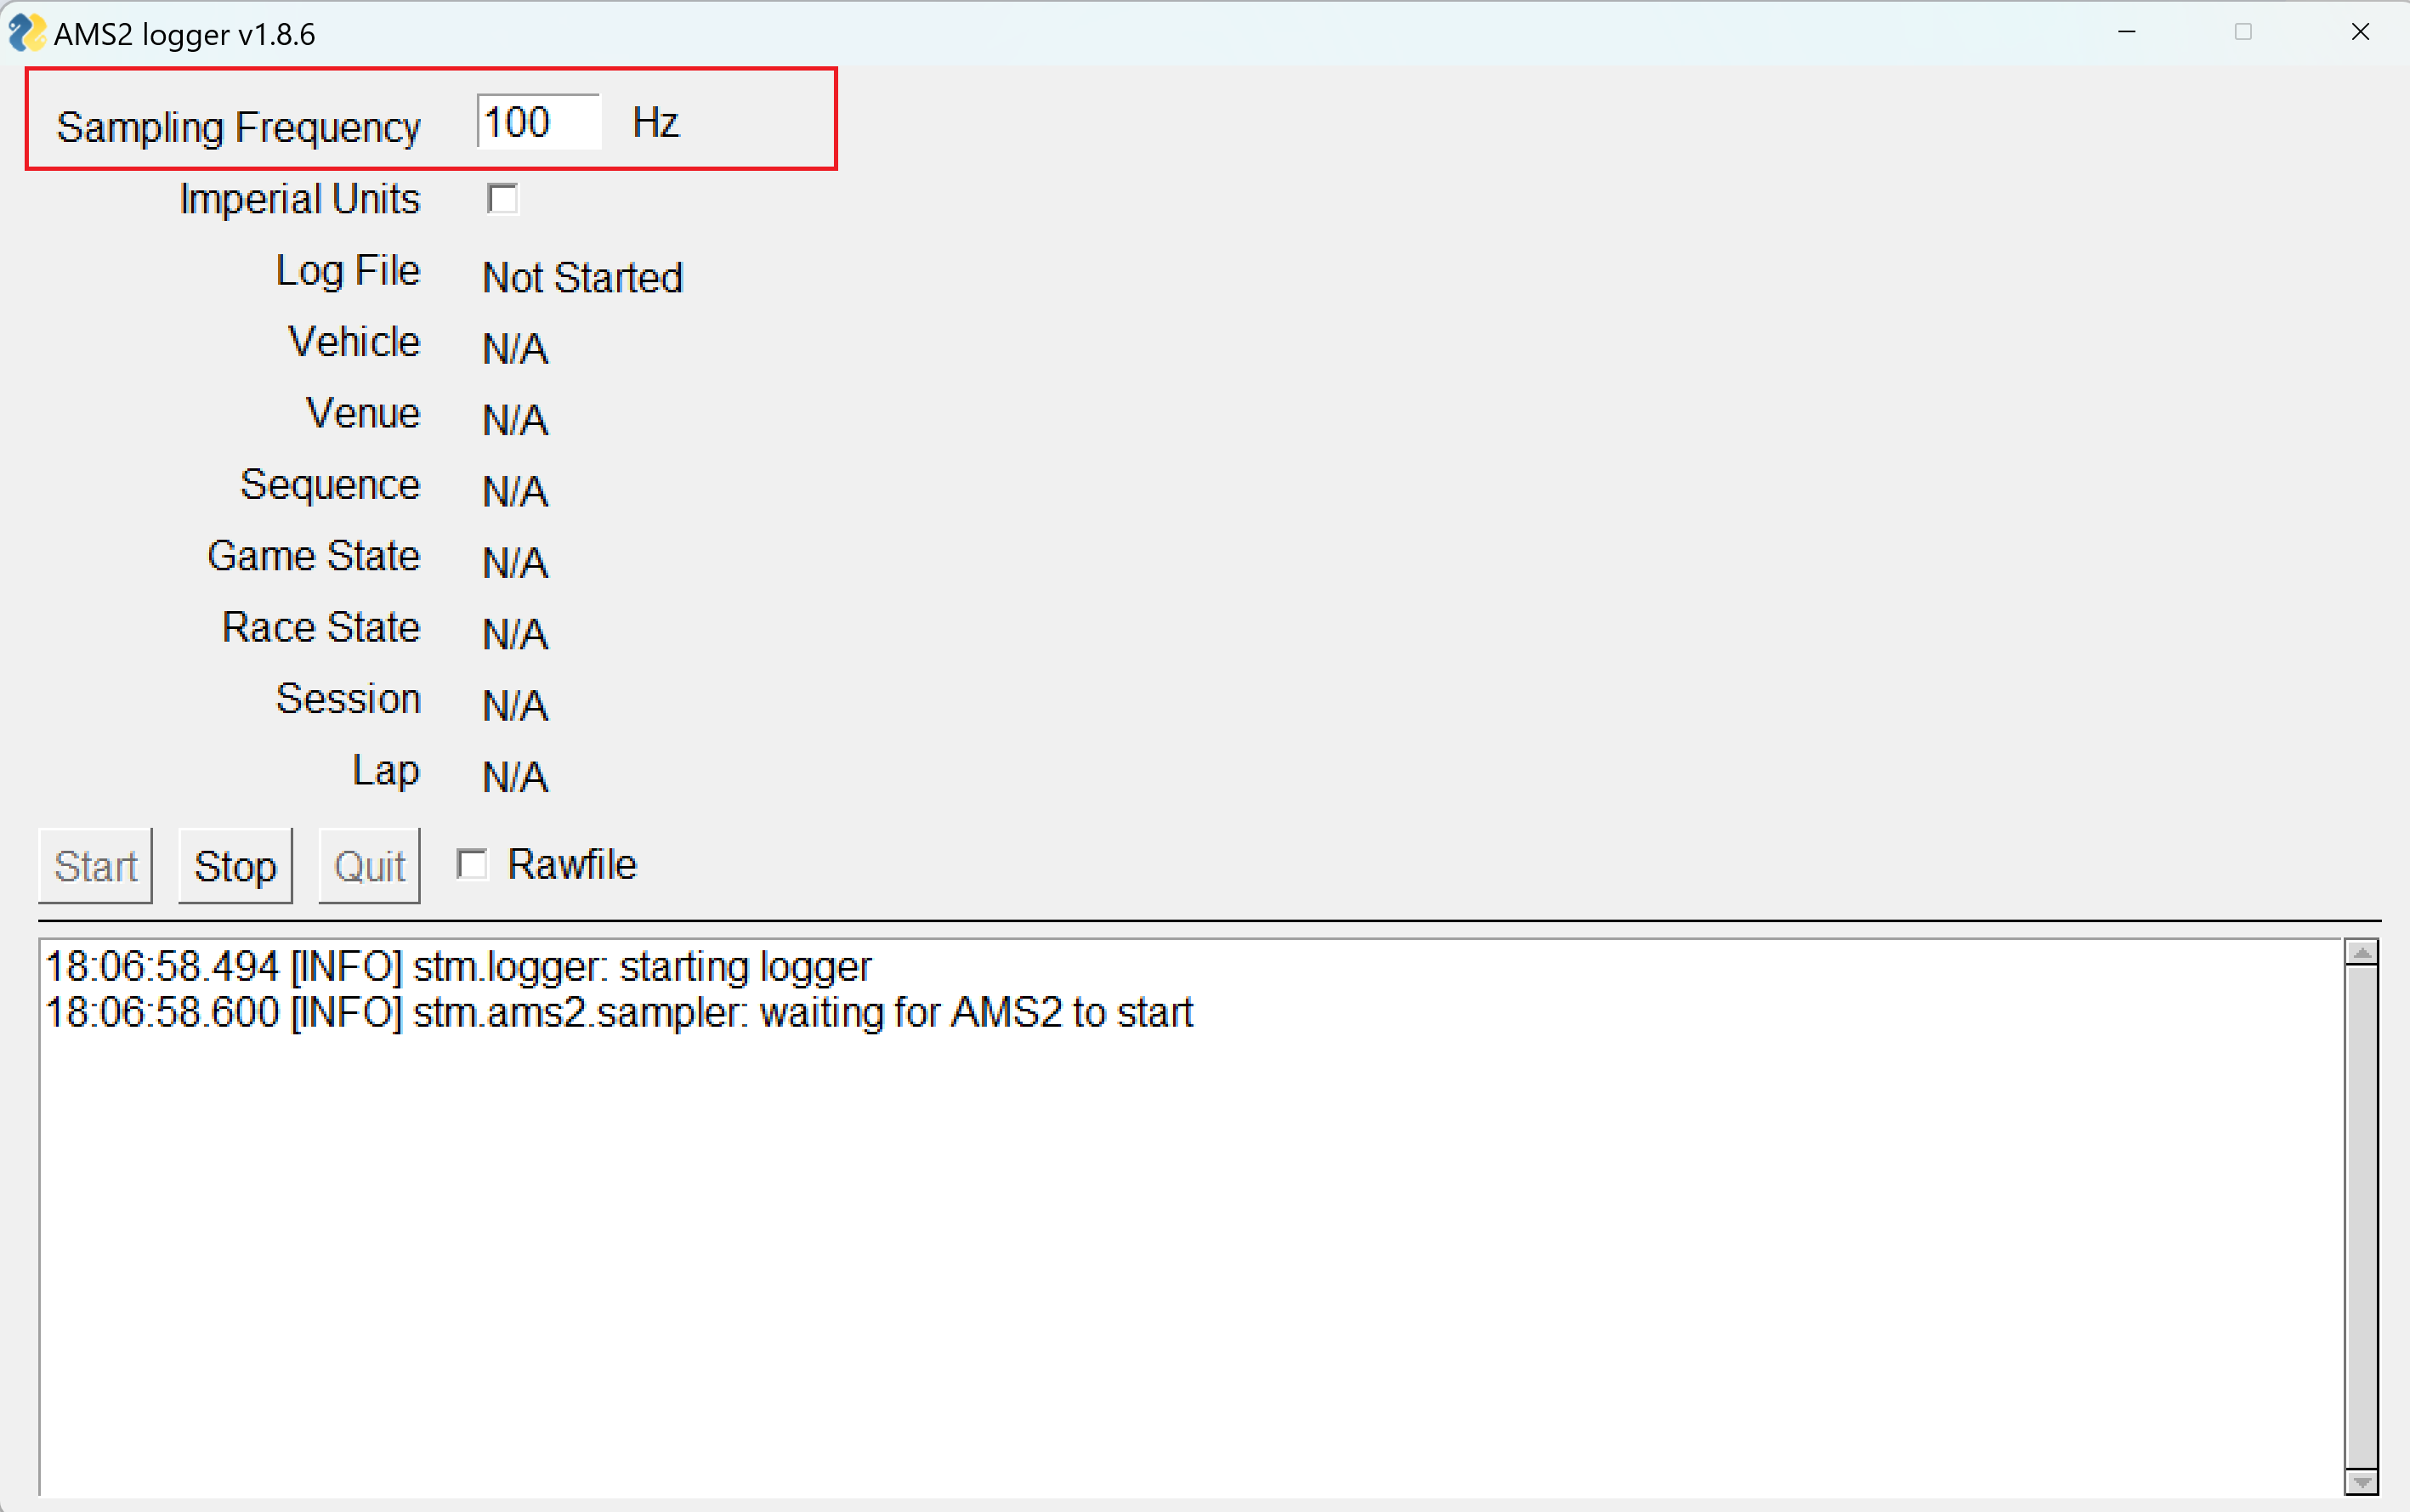Image resolution: width=2410 pixels, height=1512 pixels.
Task: Click the log panel scrollbar track
Action: pyautogui.click(x=2362, y=1217)
